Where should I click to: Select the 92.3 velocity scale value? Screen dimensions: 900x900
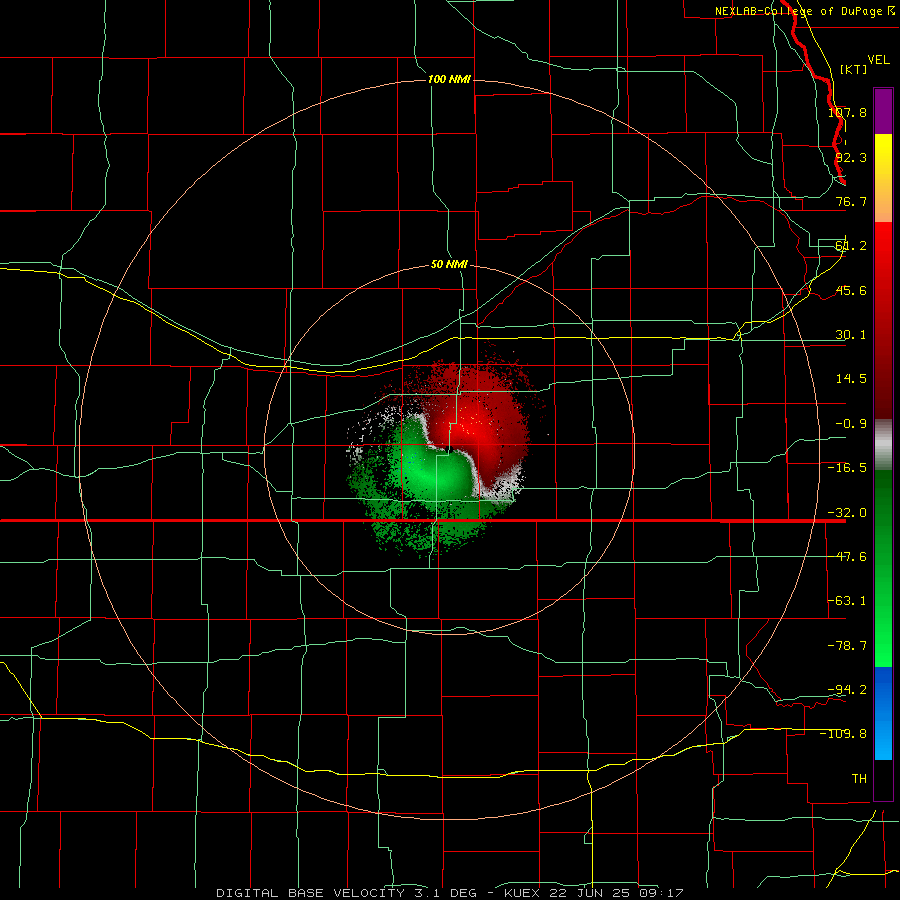click(851, 157)
